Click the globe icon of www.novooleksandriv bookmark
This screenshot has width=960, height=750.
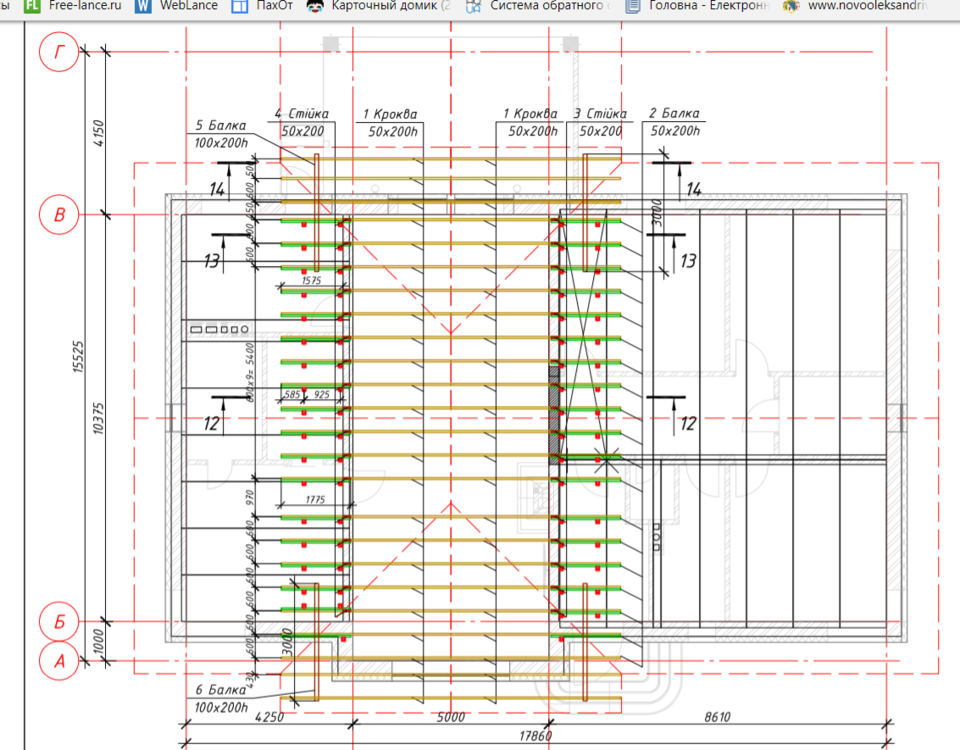789,7
